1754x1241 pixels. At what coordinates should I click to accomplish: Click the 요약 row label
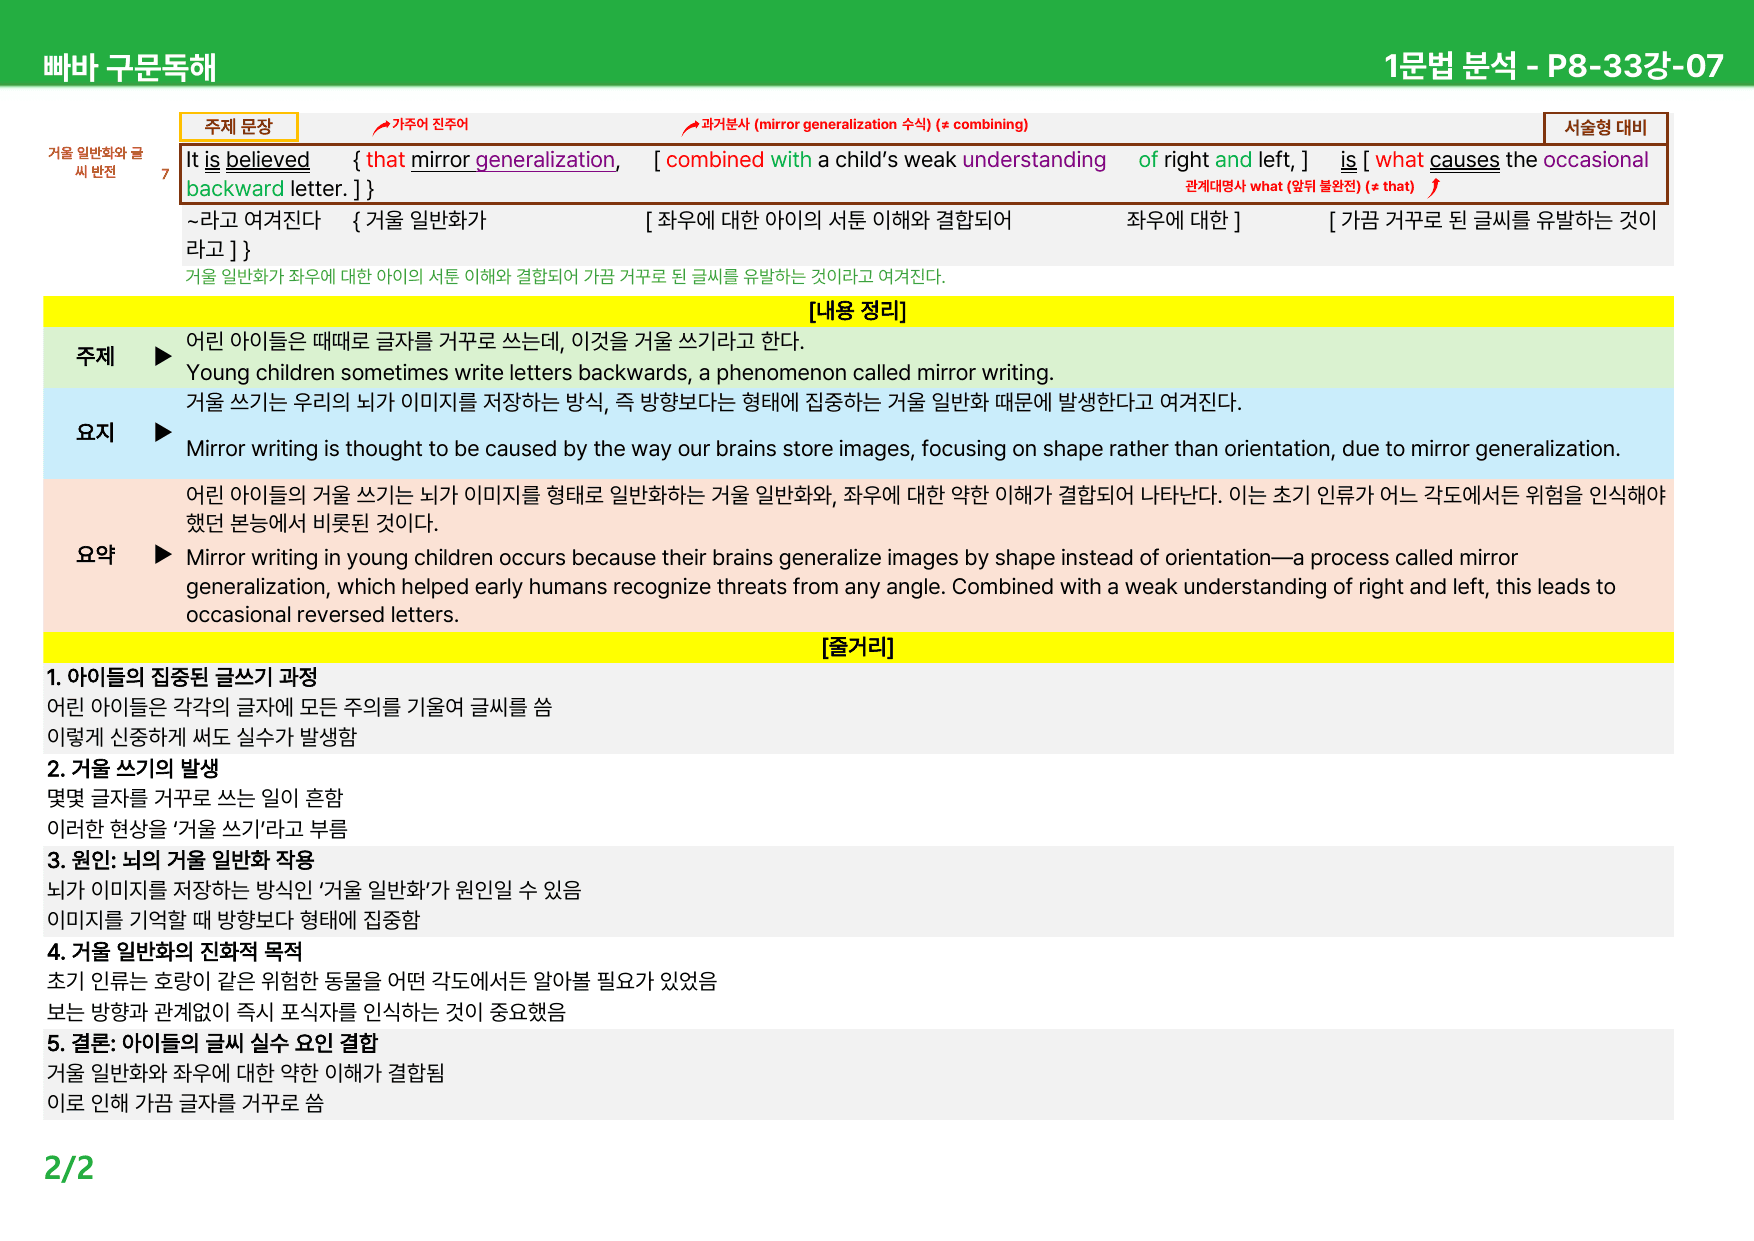pos(96,554)
